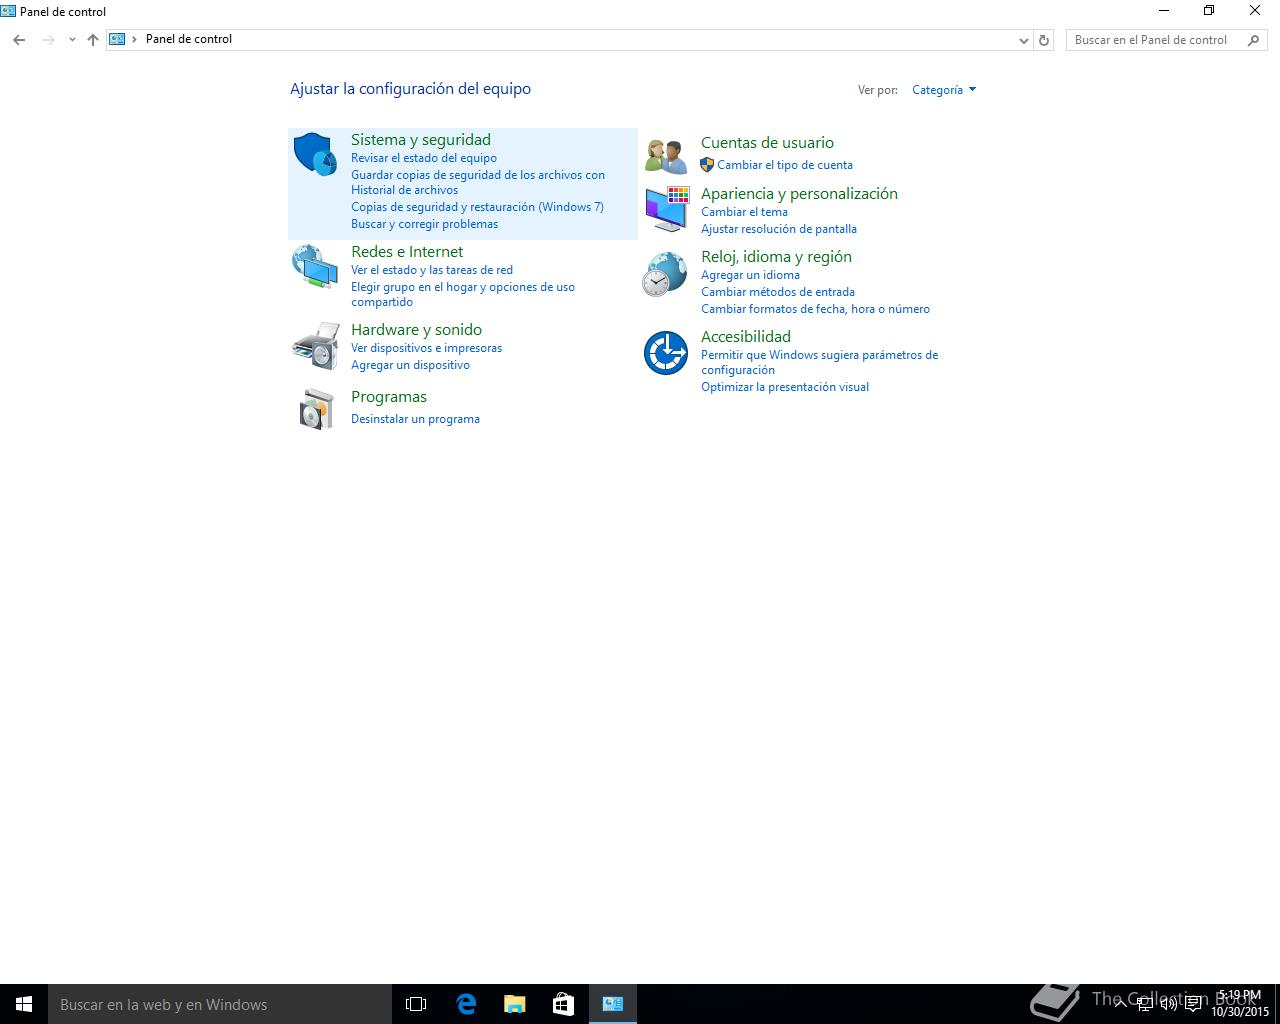1280x1024 pixels.
Task: Click Optimizar la presentación visual
Action: 785,387
